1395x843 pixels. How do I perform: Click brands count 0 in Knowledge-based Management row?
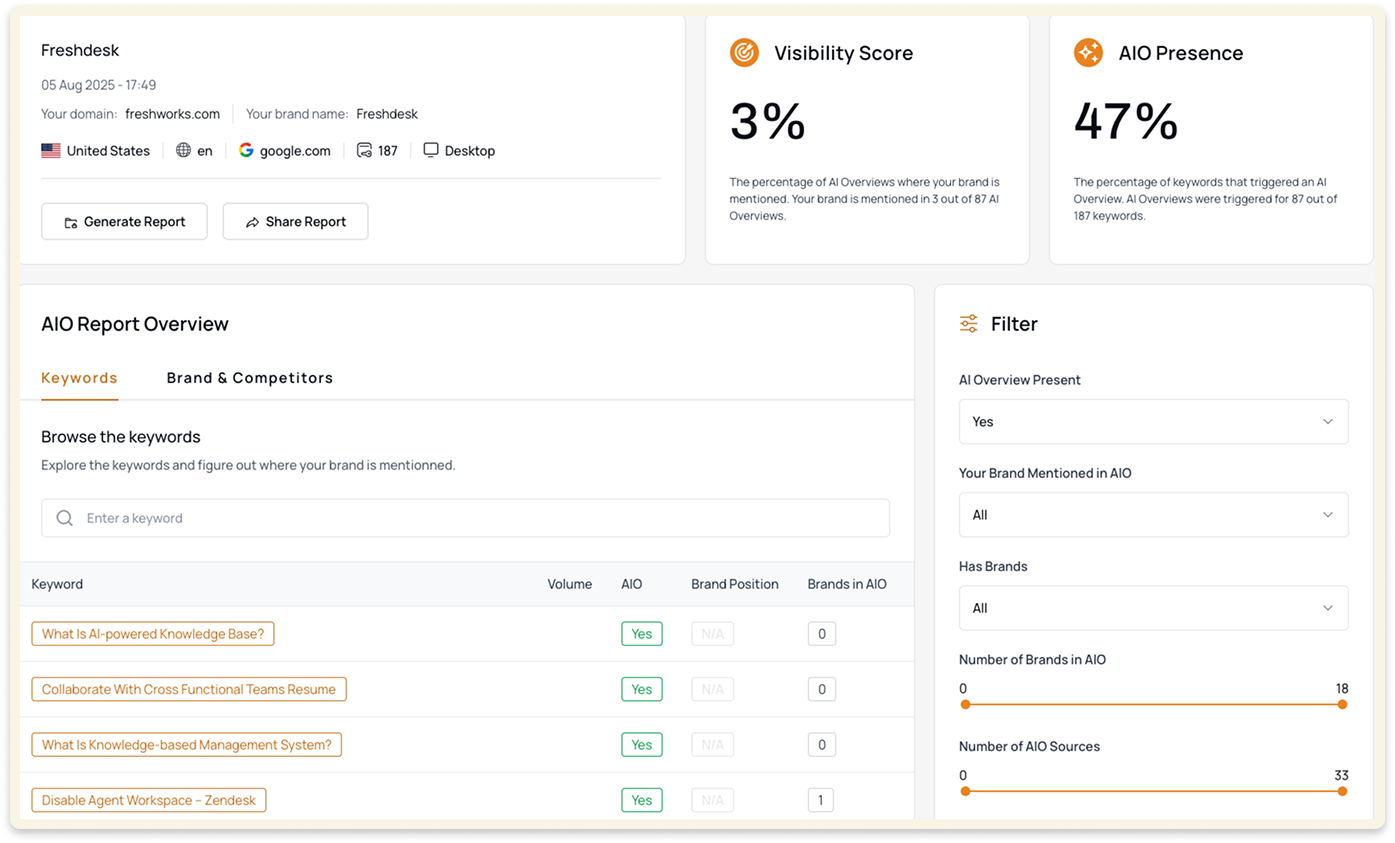pyautogui.click(x=822, y=745)
